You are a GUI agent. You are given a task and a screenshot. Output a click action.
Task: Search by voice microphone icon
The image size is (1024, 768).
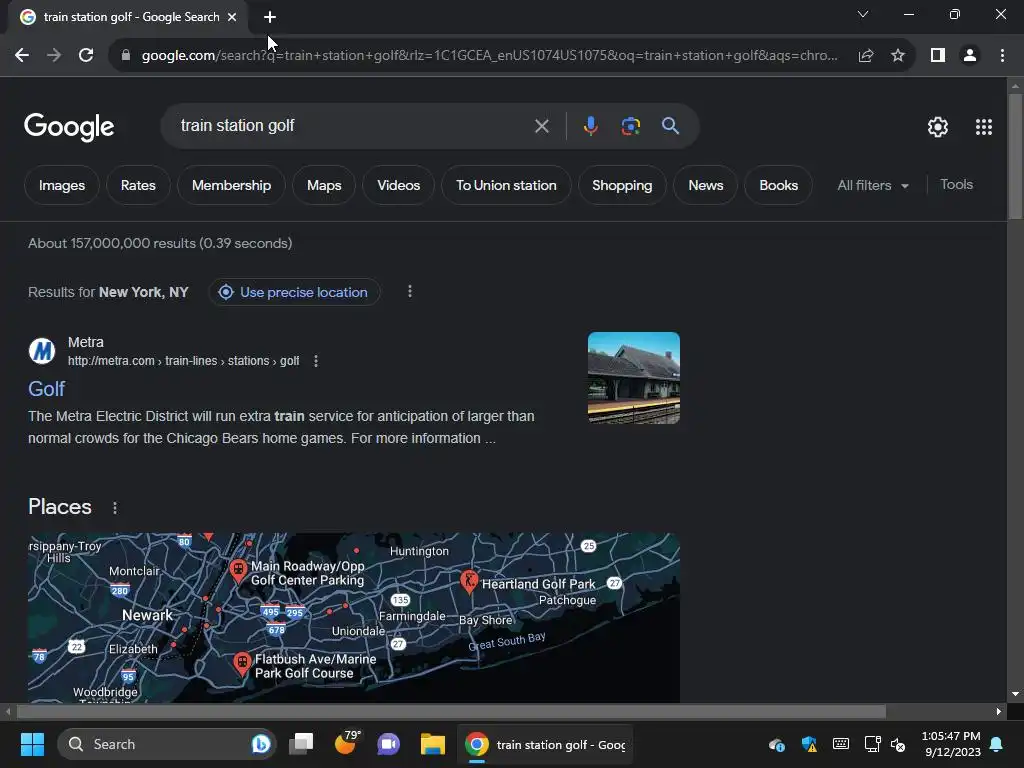coord(590,126)
